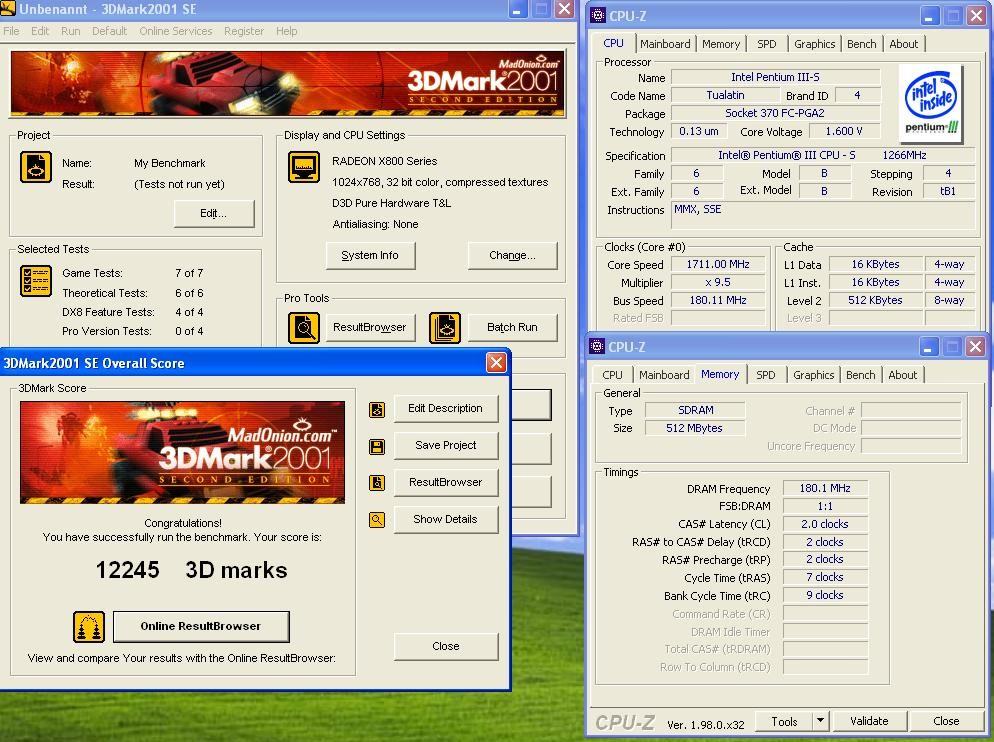Click the DRAM Frequency 180.1 MHz field
This screenshot has height=742, width=994.
click(825, 488)
